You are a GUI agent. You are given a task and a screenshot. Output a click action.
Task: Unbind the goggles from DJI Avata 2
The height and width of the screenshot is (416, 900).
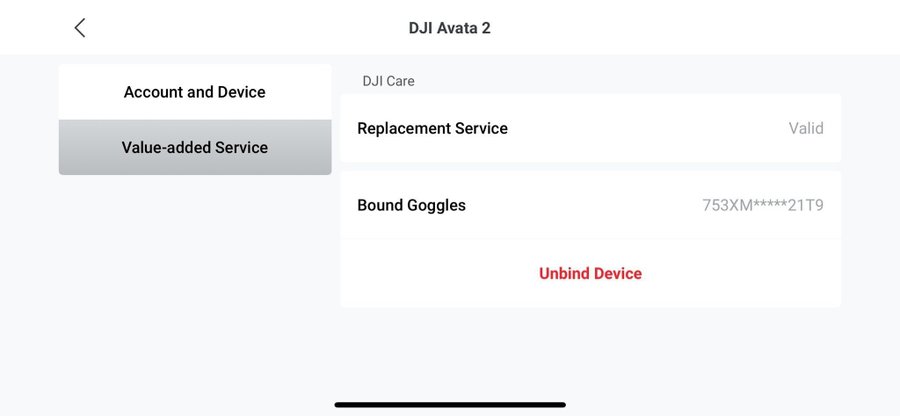pyautogui.click(x=590, y=273)
